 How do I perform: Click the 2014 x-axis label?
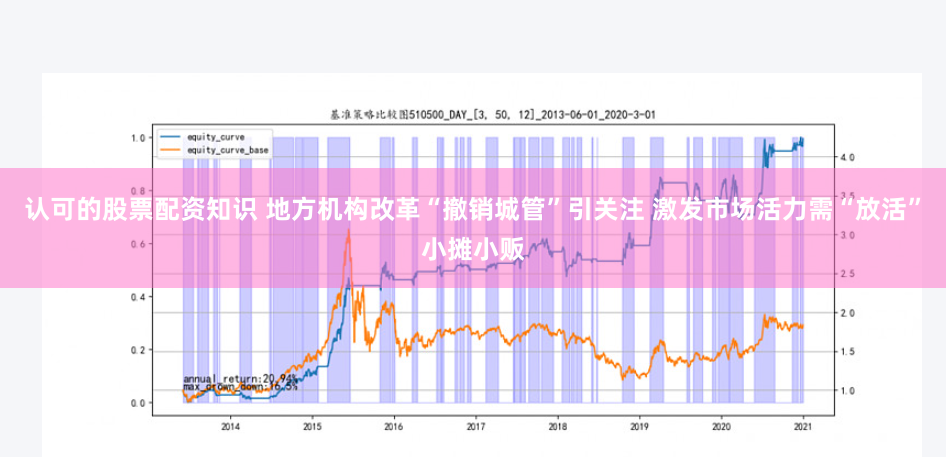[230, 426]
